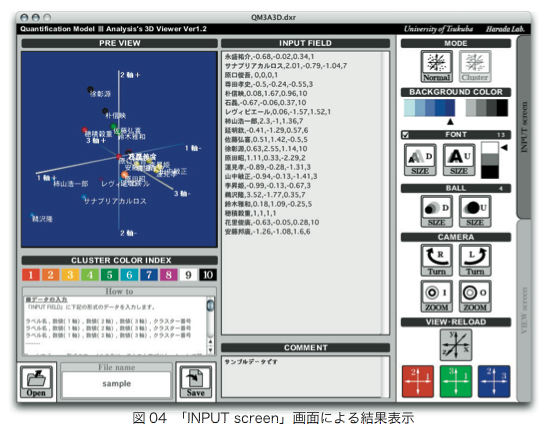Zoom out with the camera ZOOM O icon

[x=475, y=296]
